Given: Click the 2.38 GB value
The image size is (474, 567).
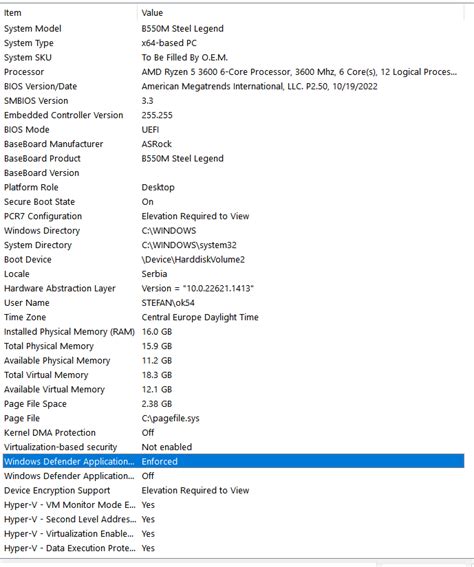Looking at the screenshot, I should coord(157,404).
